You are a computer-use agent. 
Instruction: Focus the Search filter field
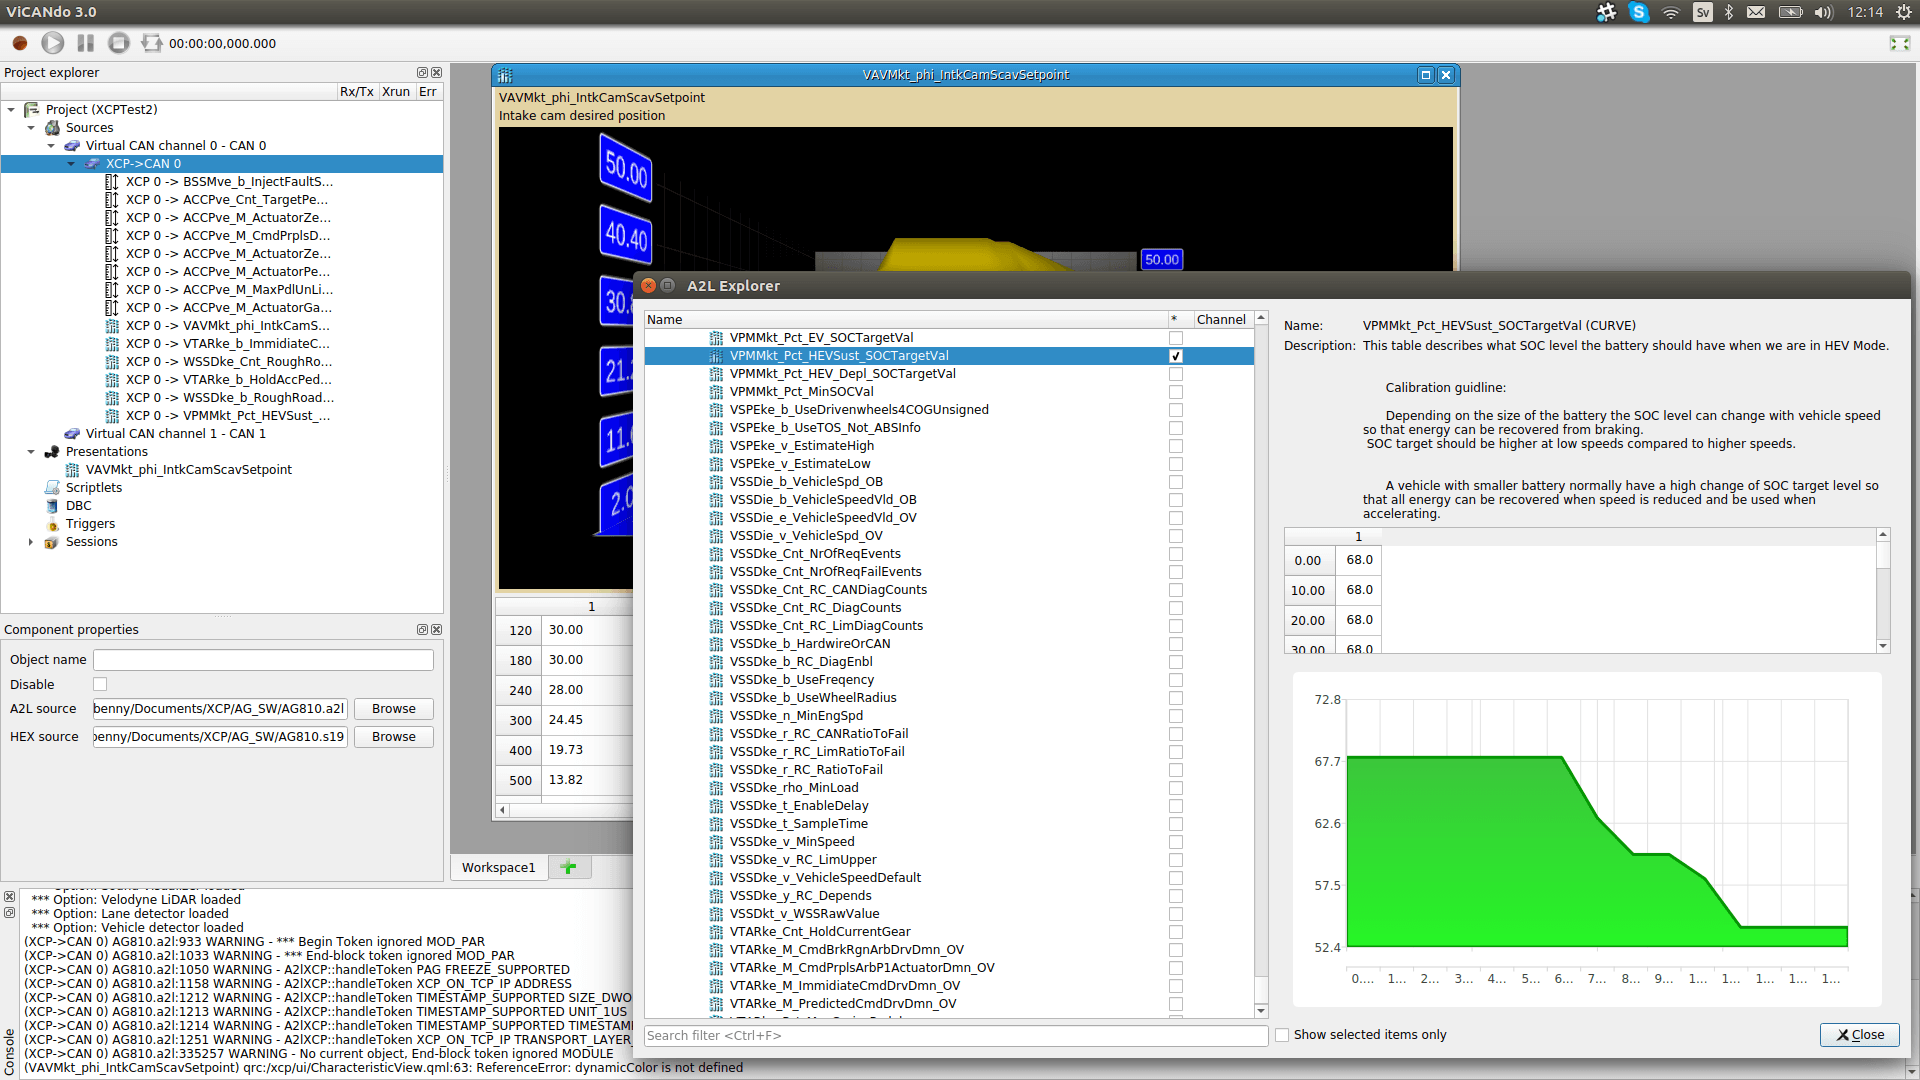click(x=956, y=1035)
